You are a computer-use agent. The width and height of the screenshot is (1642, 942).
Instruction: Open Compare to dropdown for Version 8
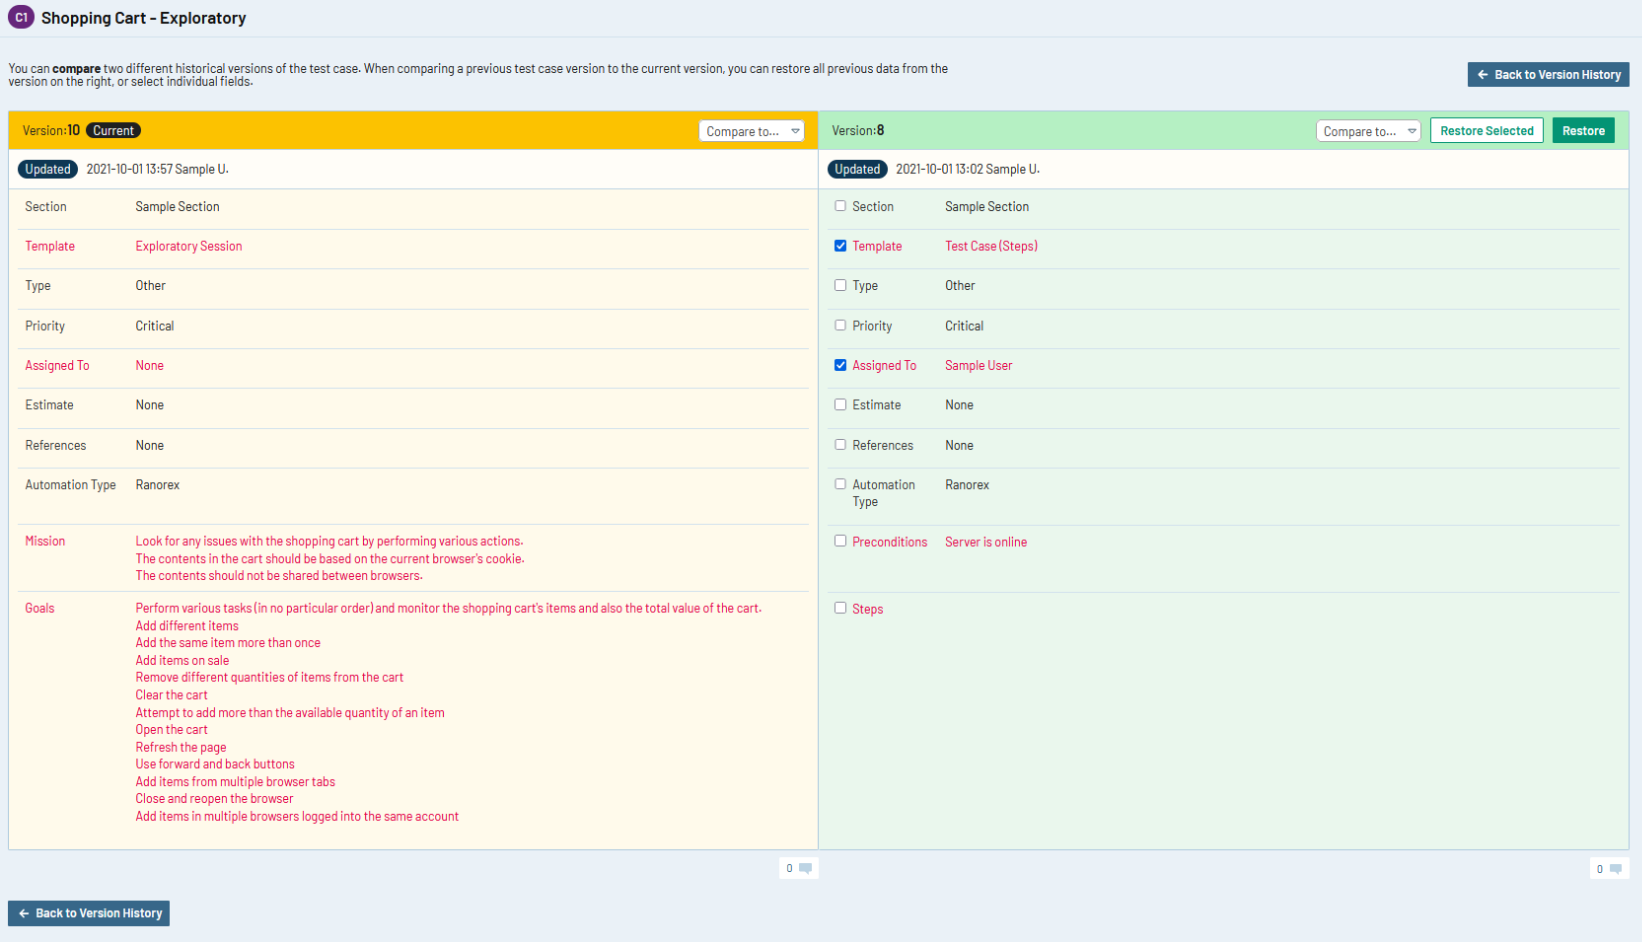pos(1368,131)
